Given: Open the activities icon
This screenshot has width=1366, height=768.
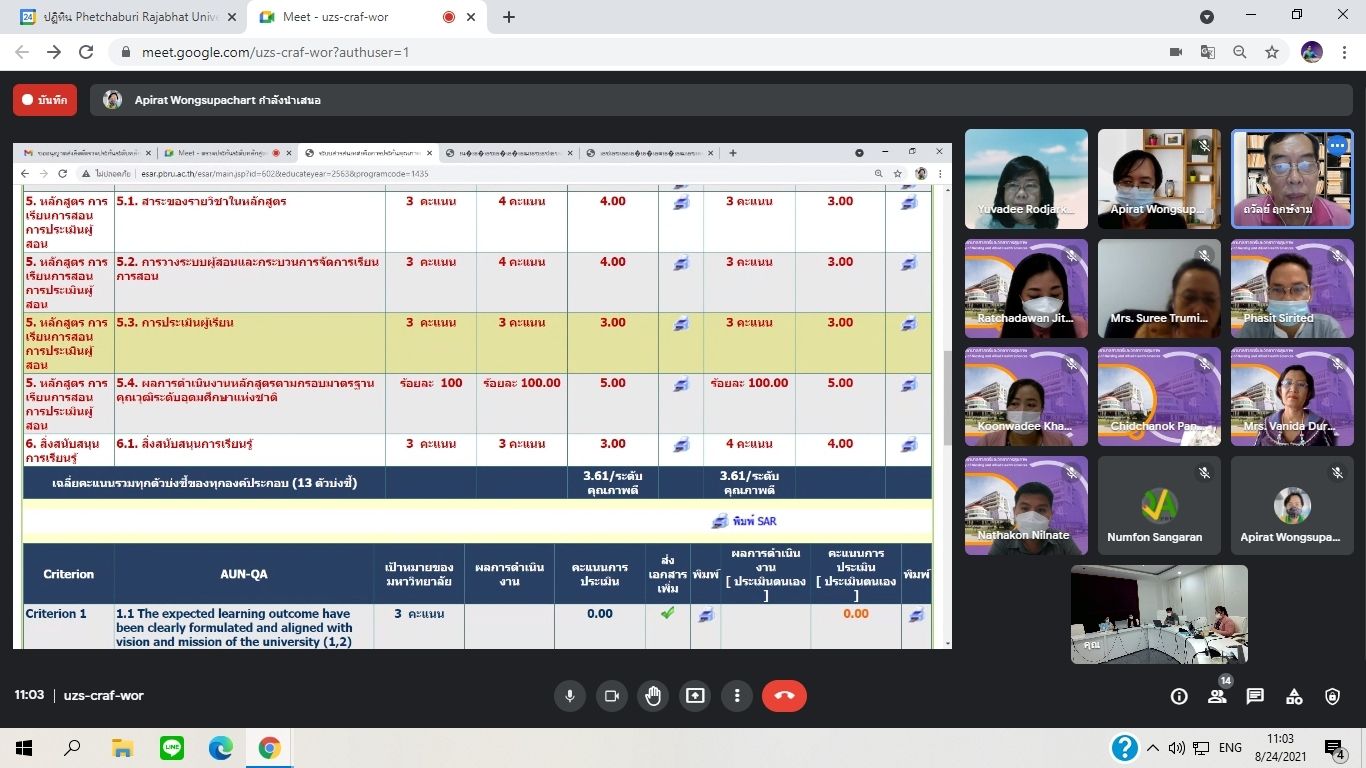Looking at the screenshot, I should [1294, 697].
